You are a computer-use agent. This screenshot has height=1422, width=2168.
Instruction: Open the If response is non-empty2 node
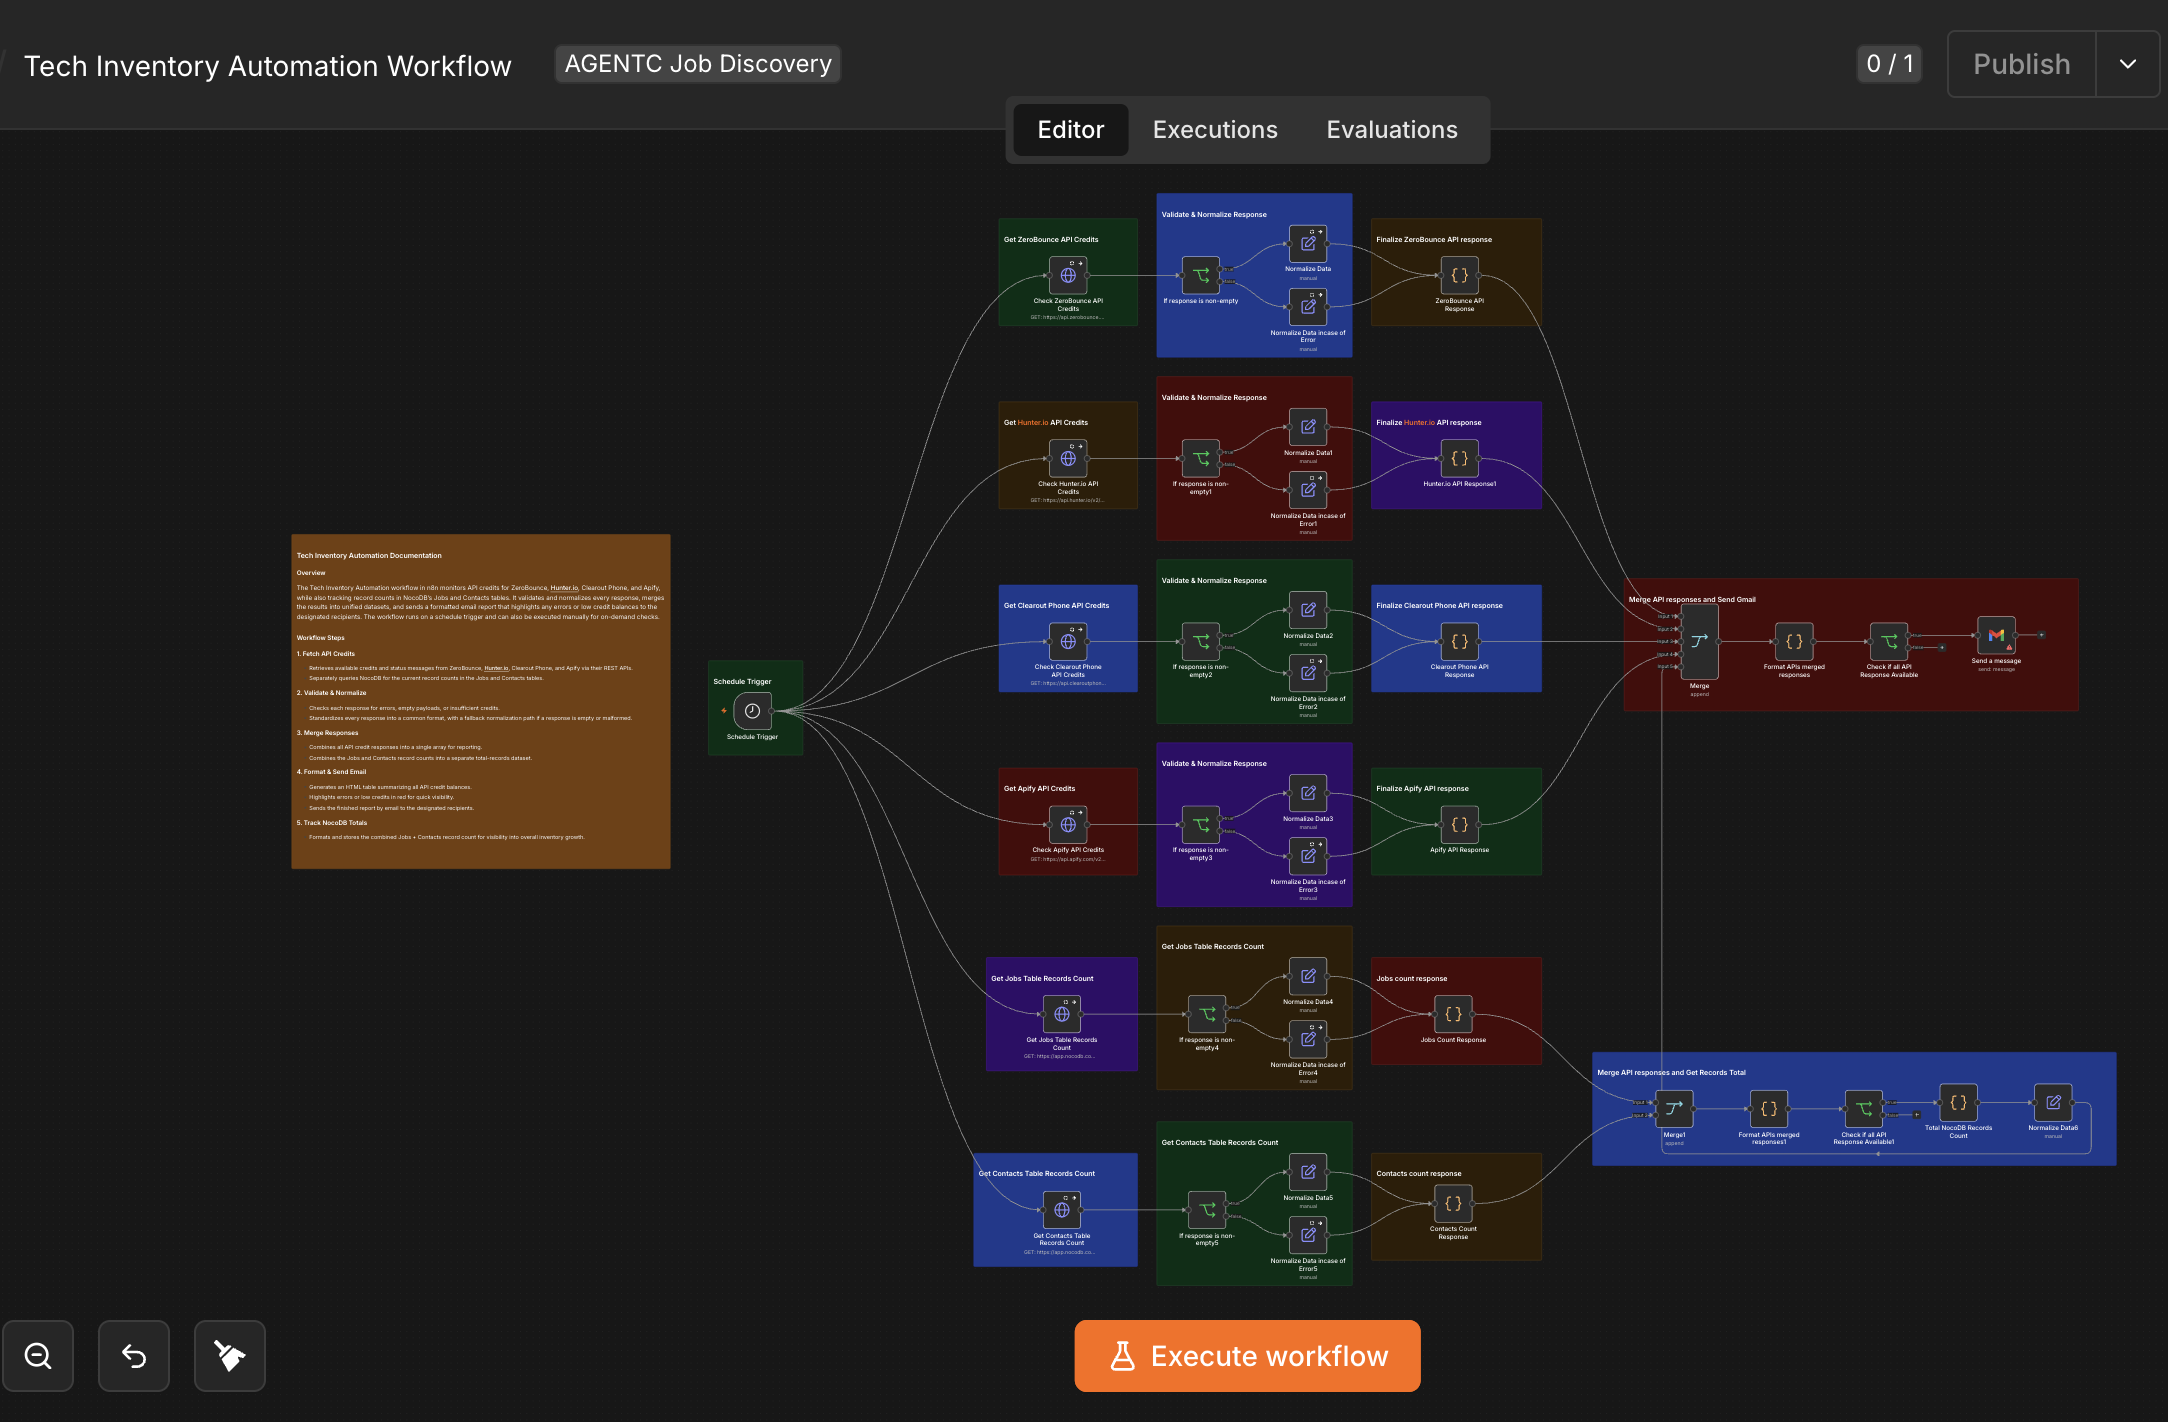pyautogui.click(x=1201, y=641)
